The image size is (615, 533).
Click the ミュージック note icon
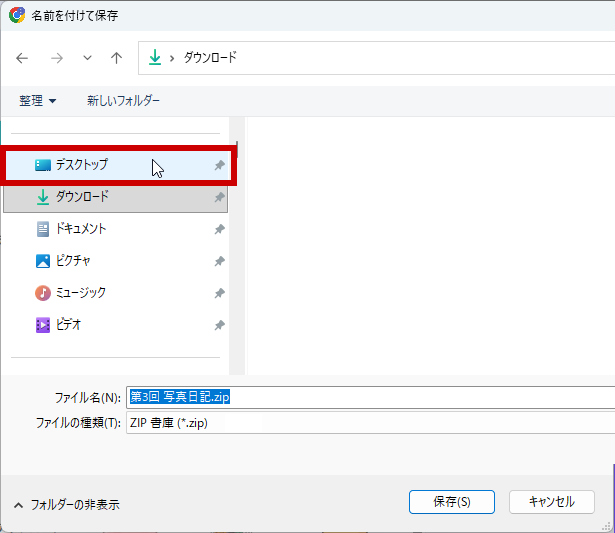(43, 293)
